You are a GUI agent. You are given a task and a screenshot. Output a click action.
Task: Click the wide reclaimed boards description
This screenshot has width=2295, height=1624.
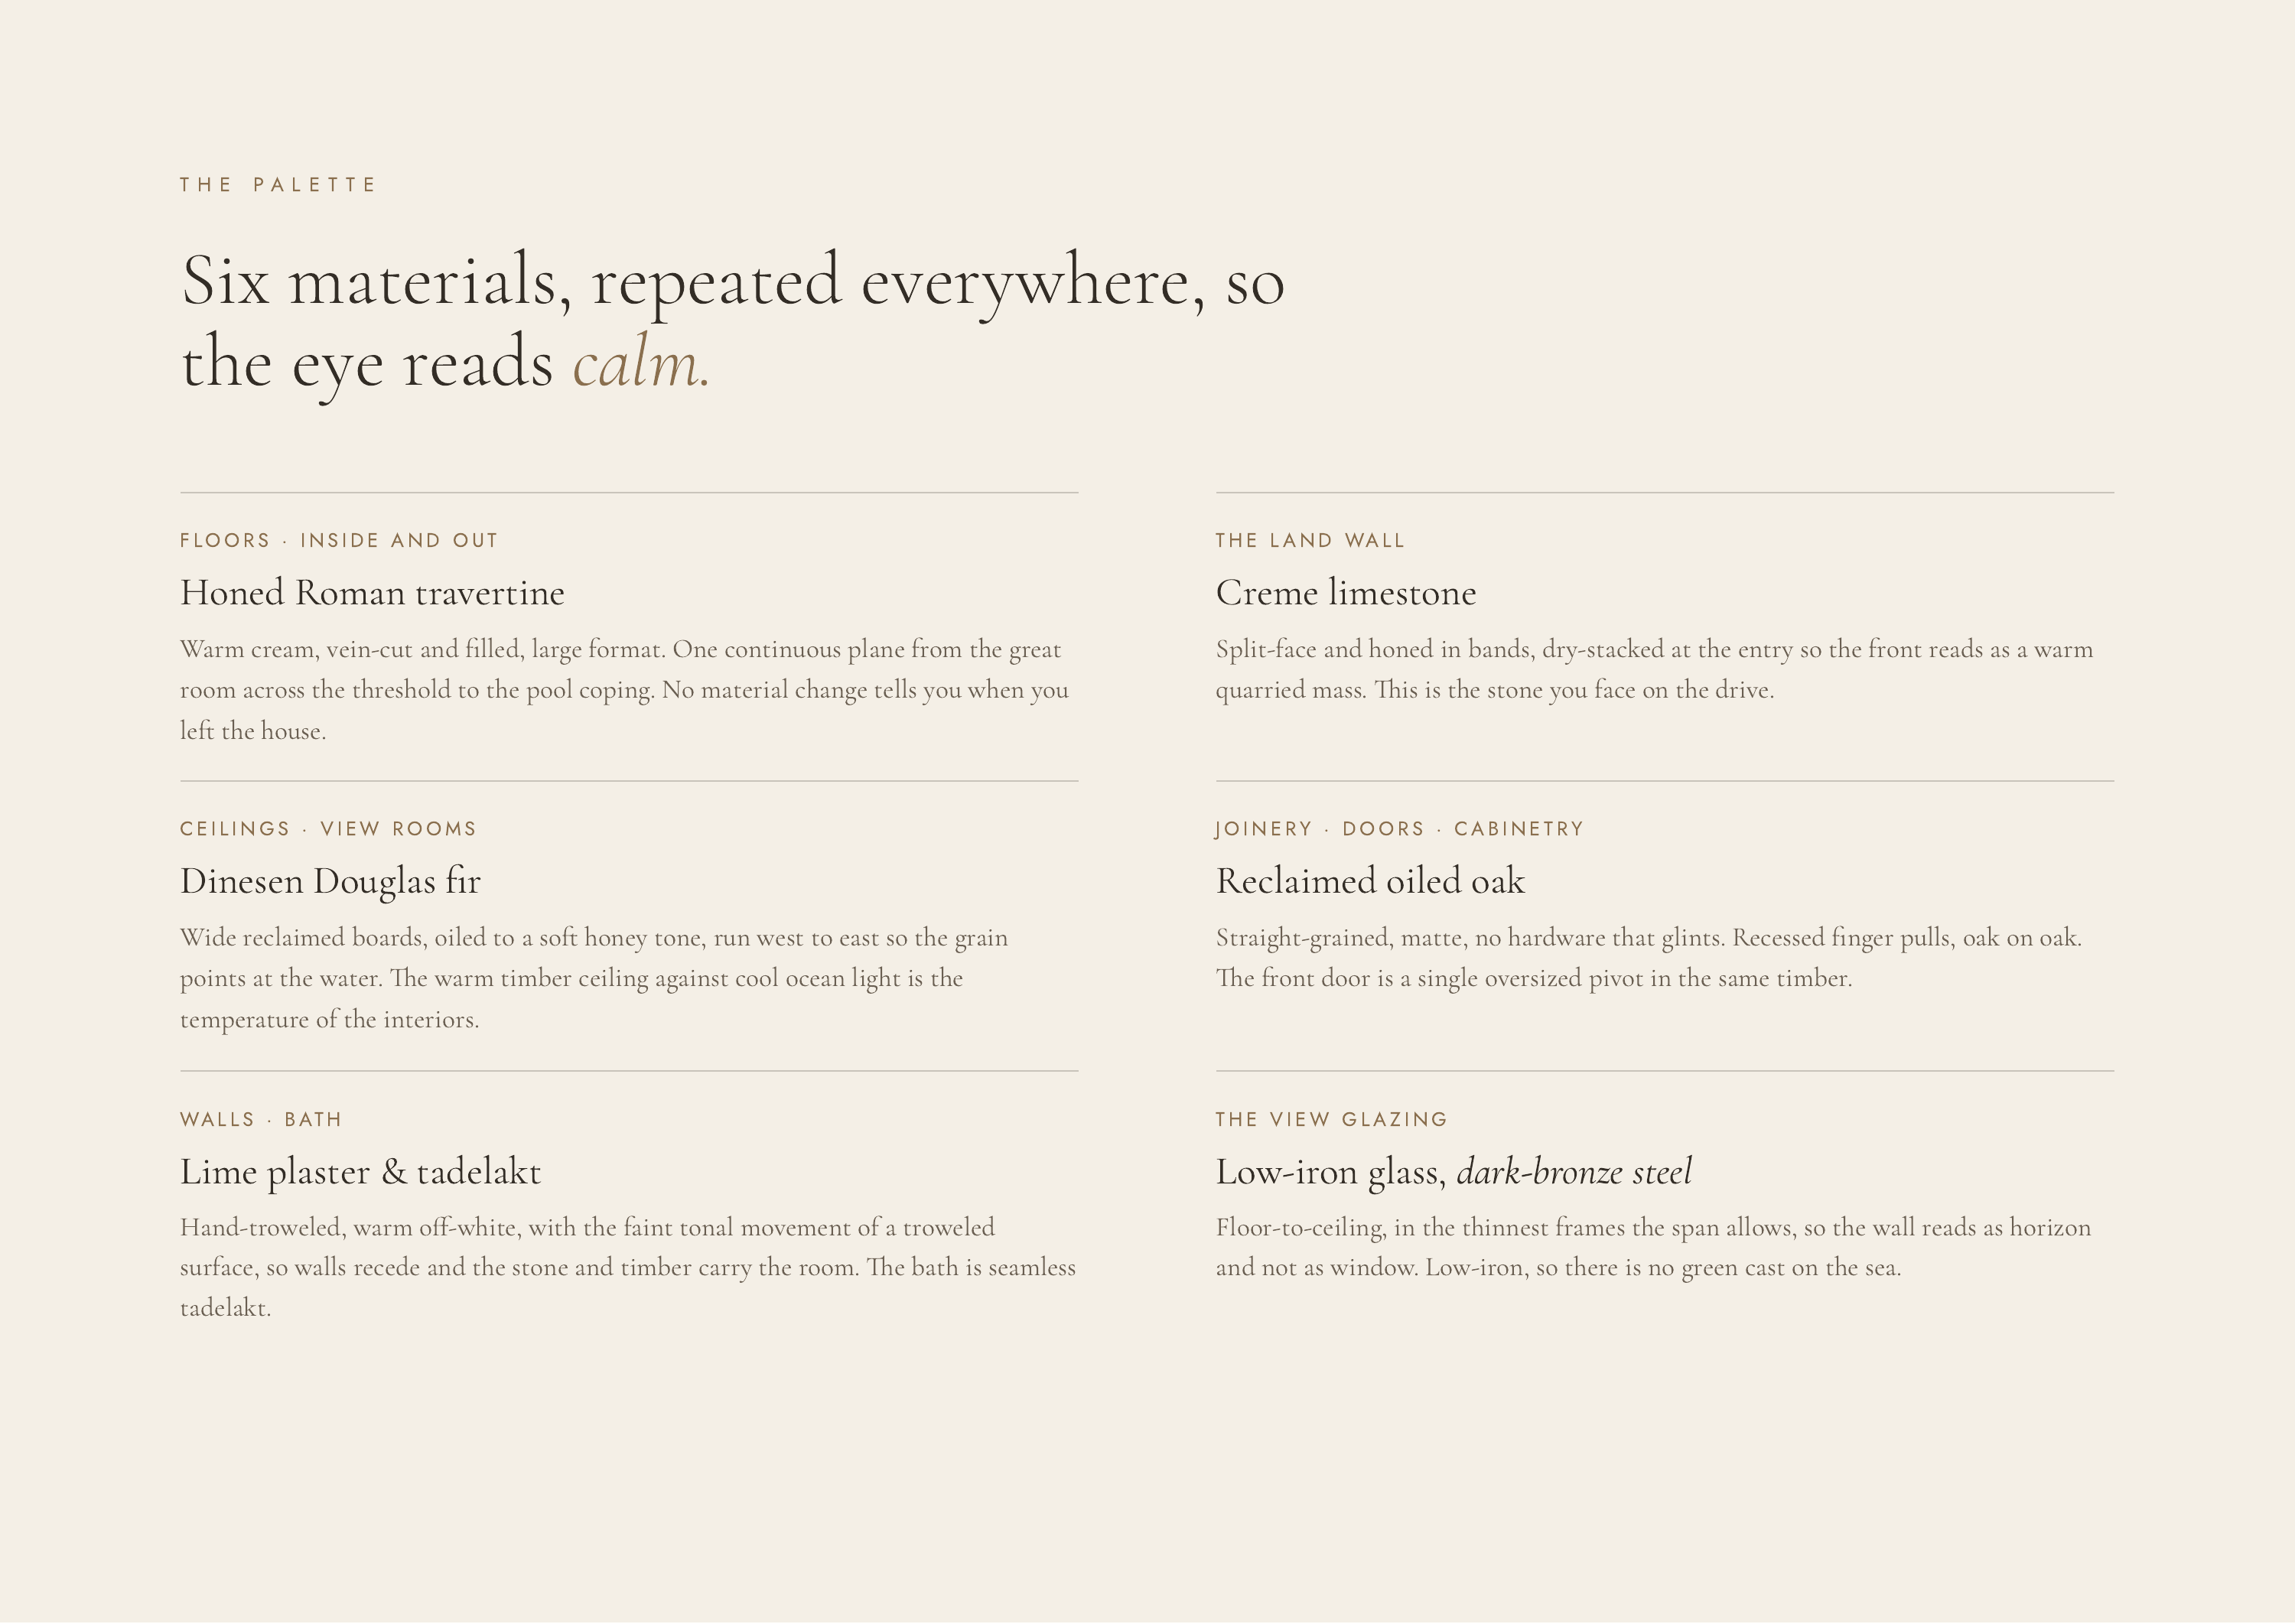click(x=594, y=979)
